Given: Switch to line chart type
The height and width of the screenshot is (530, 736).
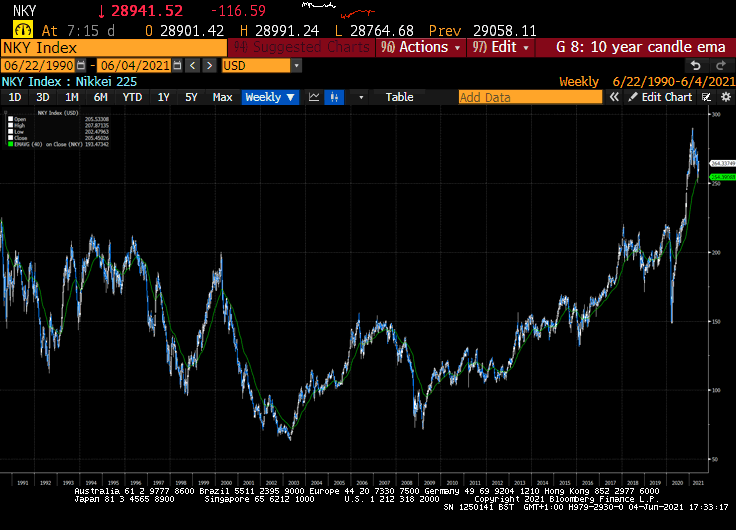Looking at the screenshot, I should pos(314,97).
